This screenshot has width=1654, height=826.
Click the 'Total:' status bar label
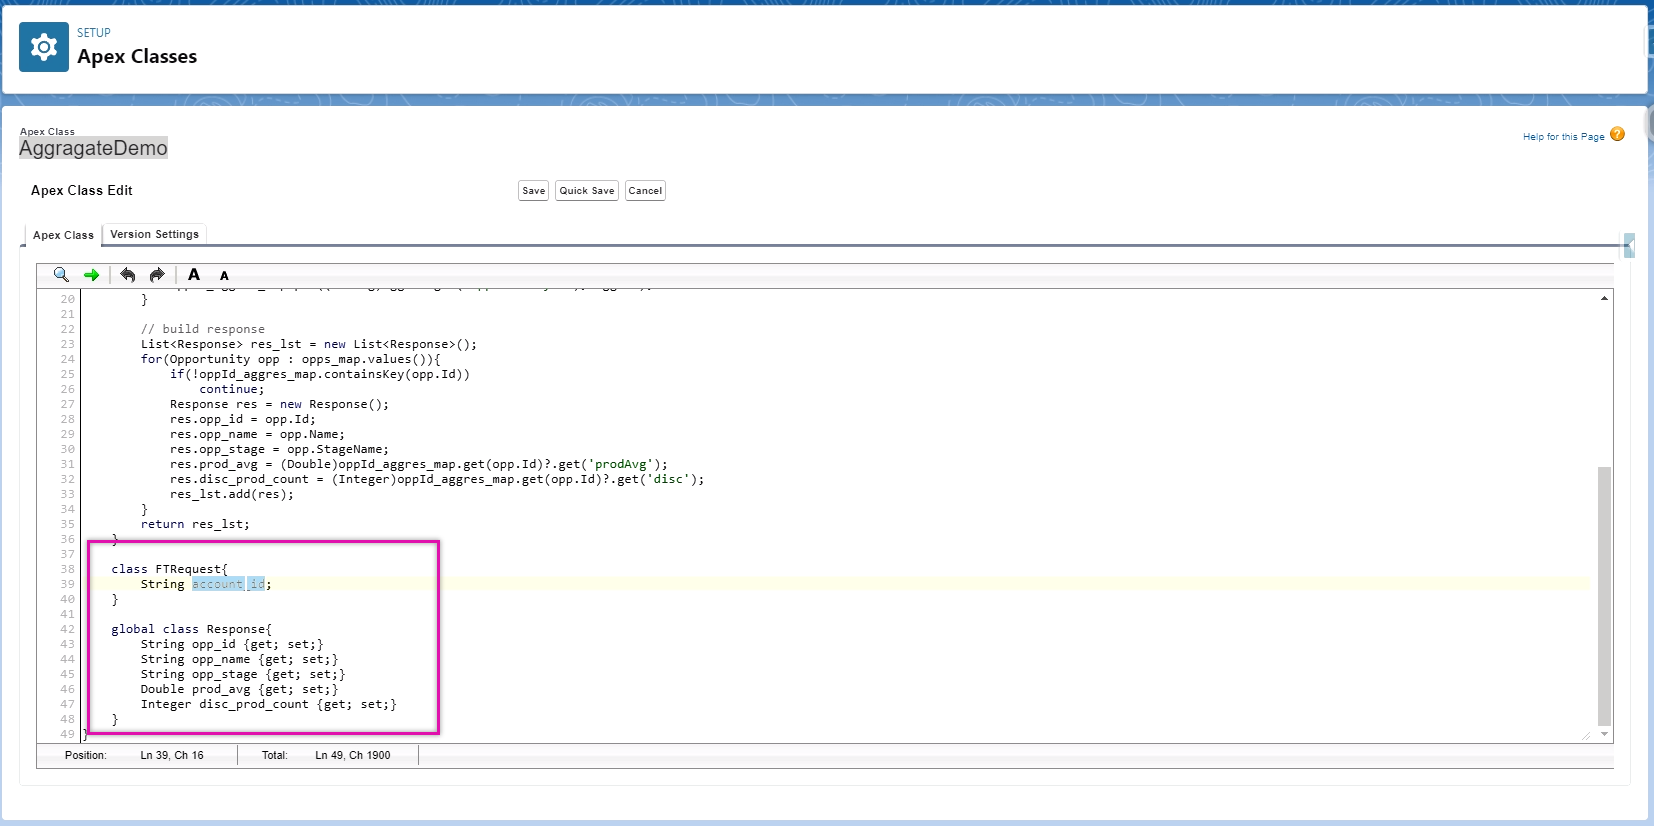pyautogui.click(x=275, y=755)
